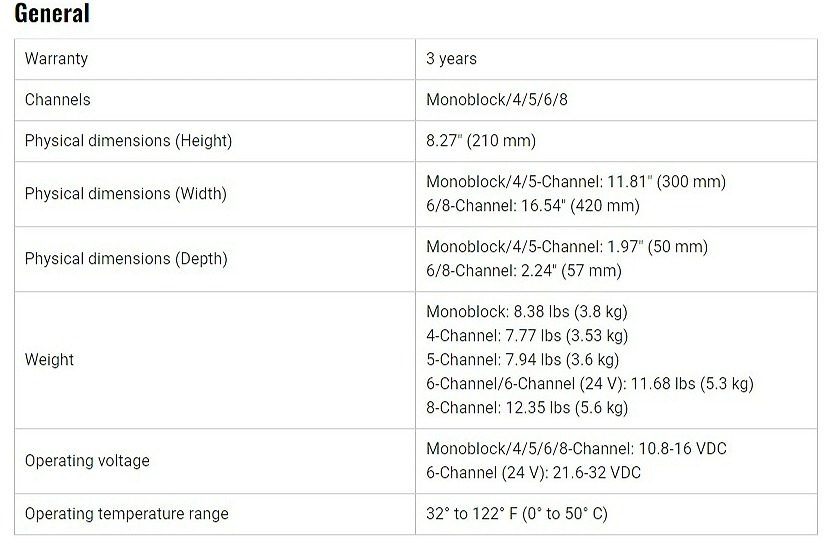Click the 3 years warranty value
The height and width of the screenshot is (551, 837).
(x=451, y=59)
